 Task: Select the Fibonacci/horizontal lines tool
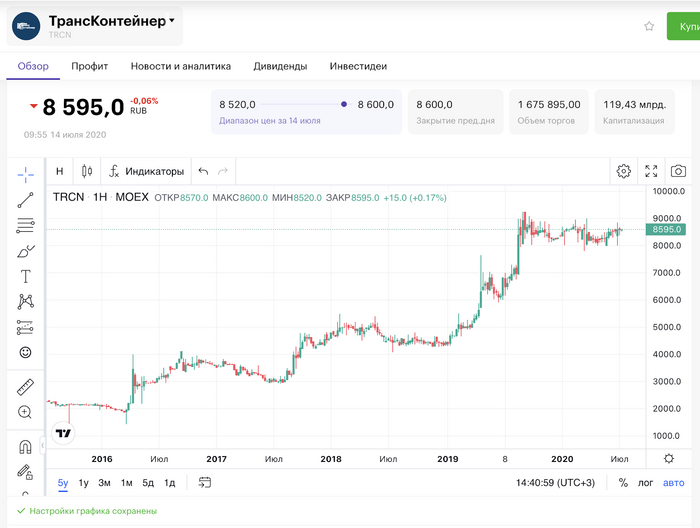click(25, 225)
